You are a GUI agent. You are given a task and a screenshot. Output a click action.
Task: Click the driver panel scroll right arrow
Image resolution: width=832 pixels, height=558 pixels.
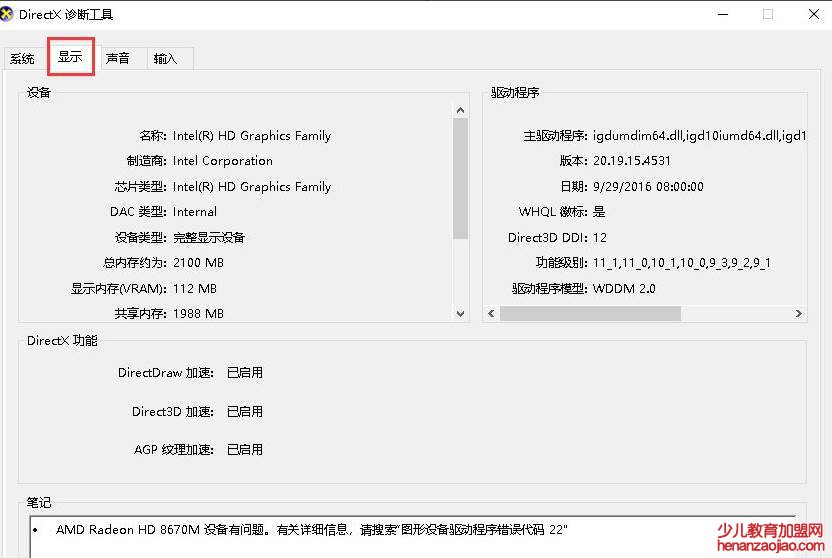(x=798, y=313)
